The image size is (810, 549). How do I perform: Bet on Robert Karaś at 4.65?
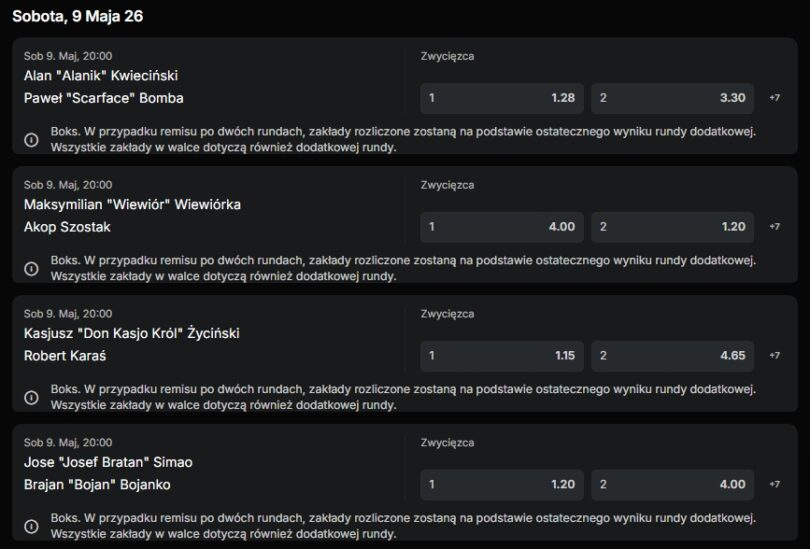click(x=673, y=356)
